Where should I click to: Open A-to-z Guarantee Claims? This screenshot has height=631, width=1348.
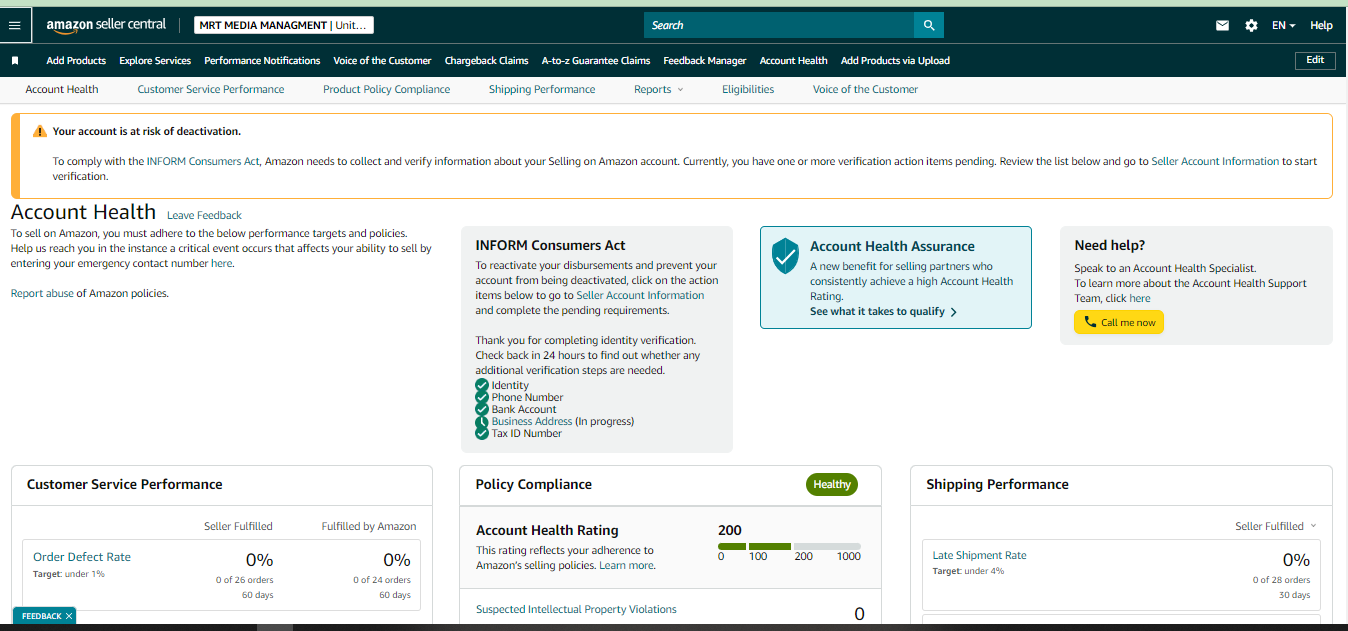[596, 61]
